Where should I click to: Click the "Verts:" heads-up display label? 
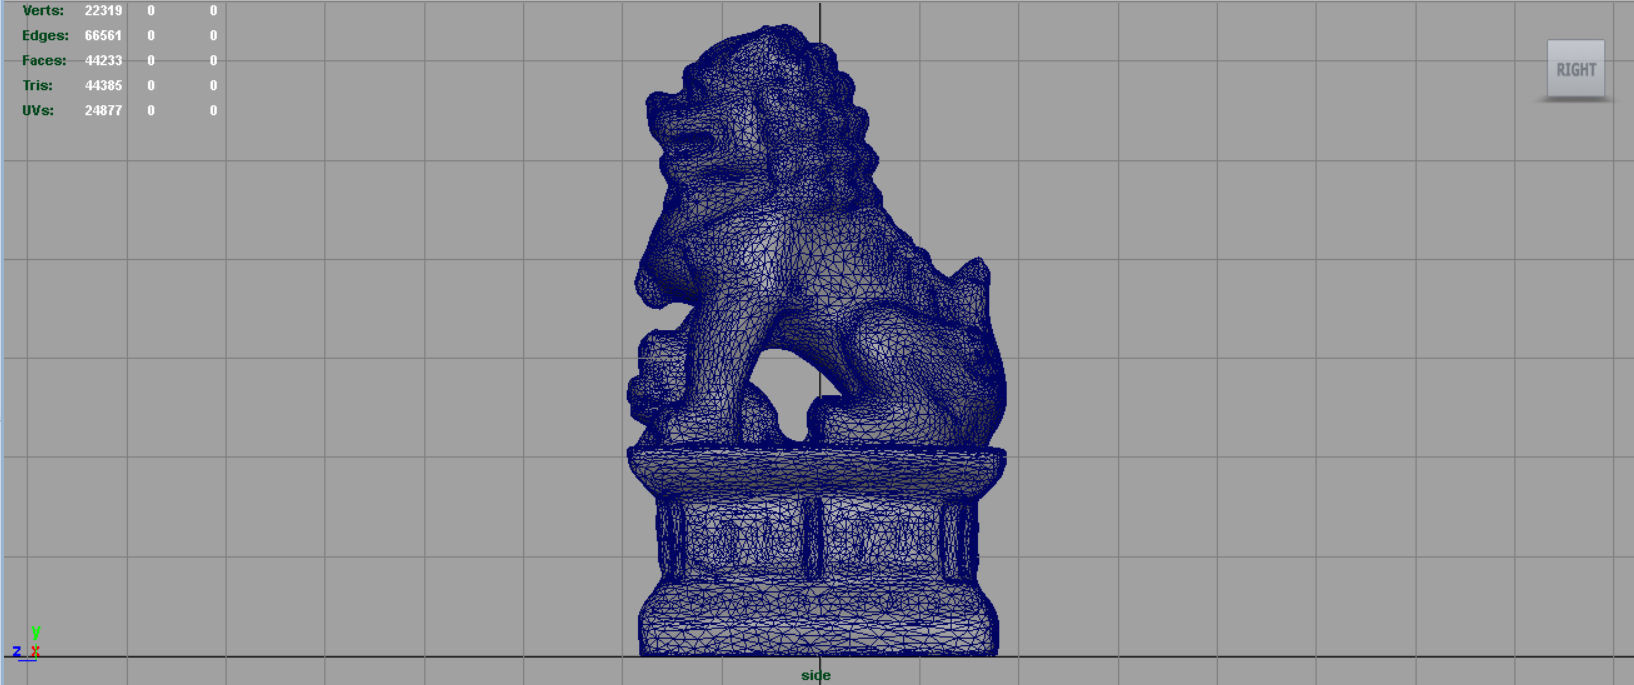43,10
